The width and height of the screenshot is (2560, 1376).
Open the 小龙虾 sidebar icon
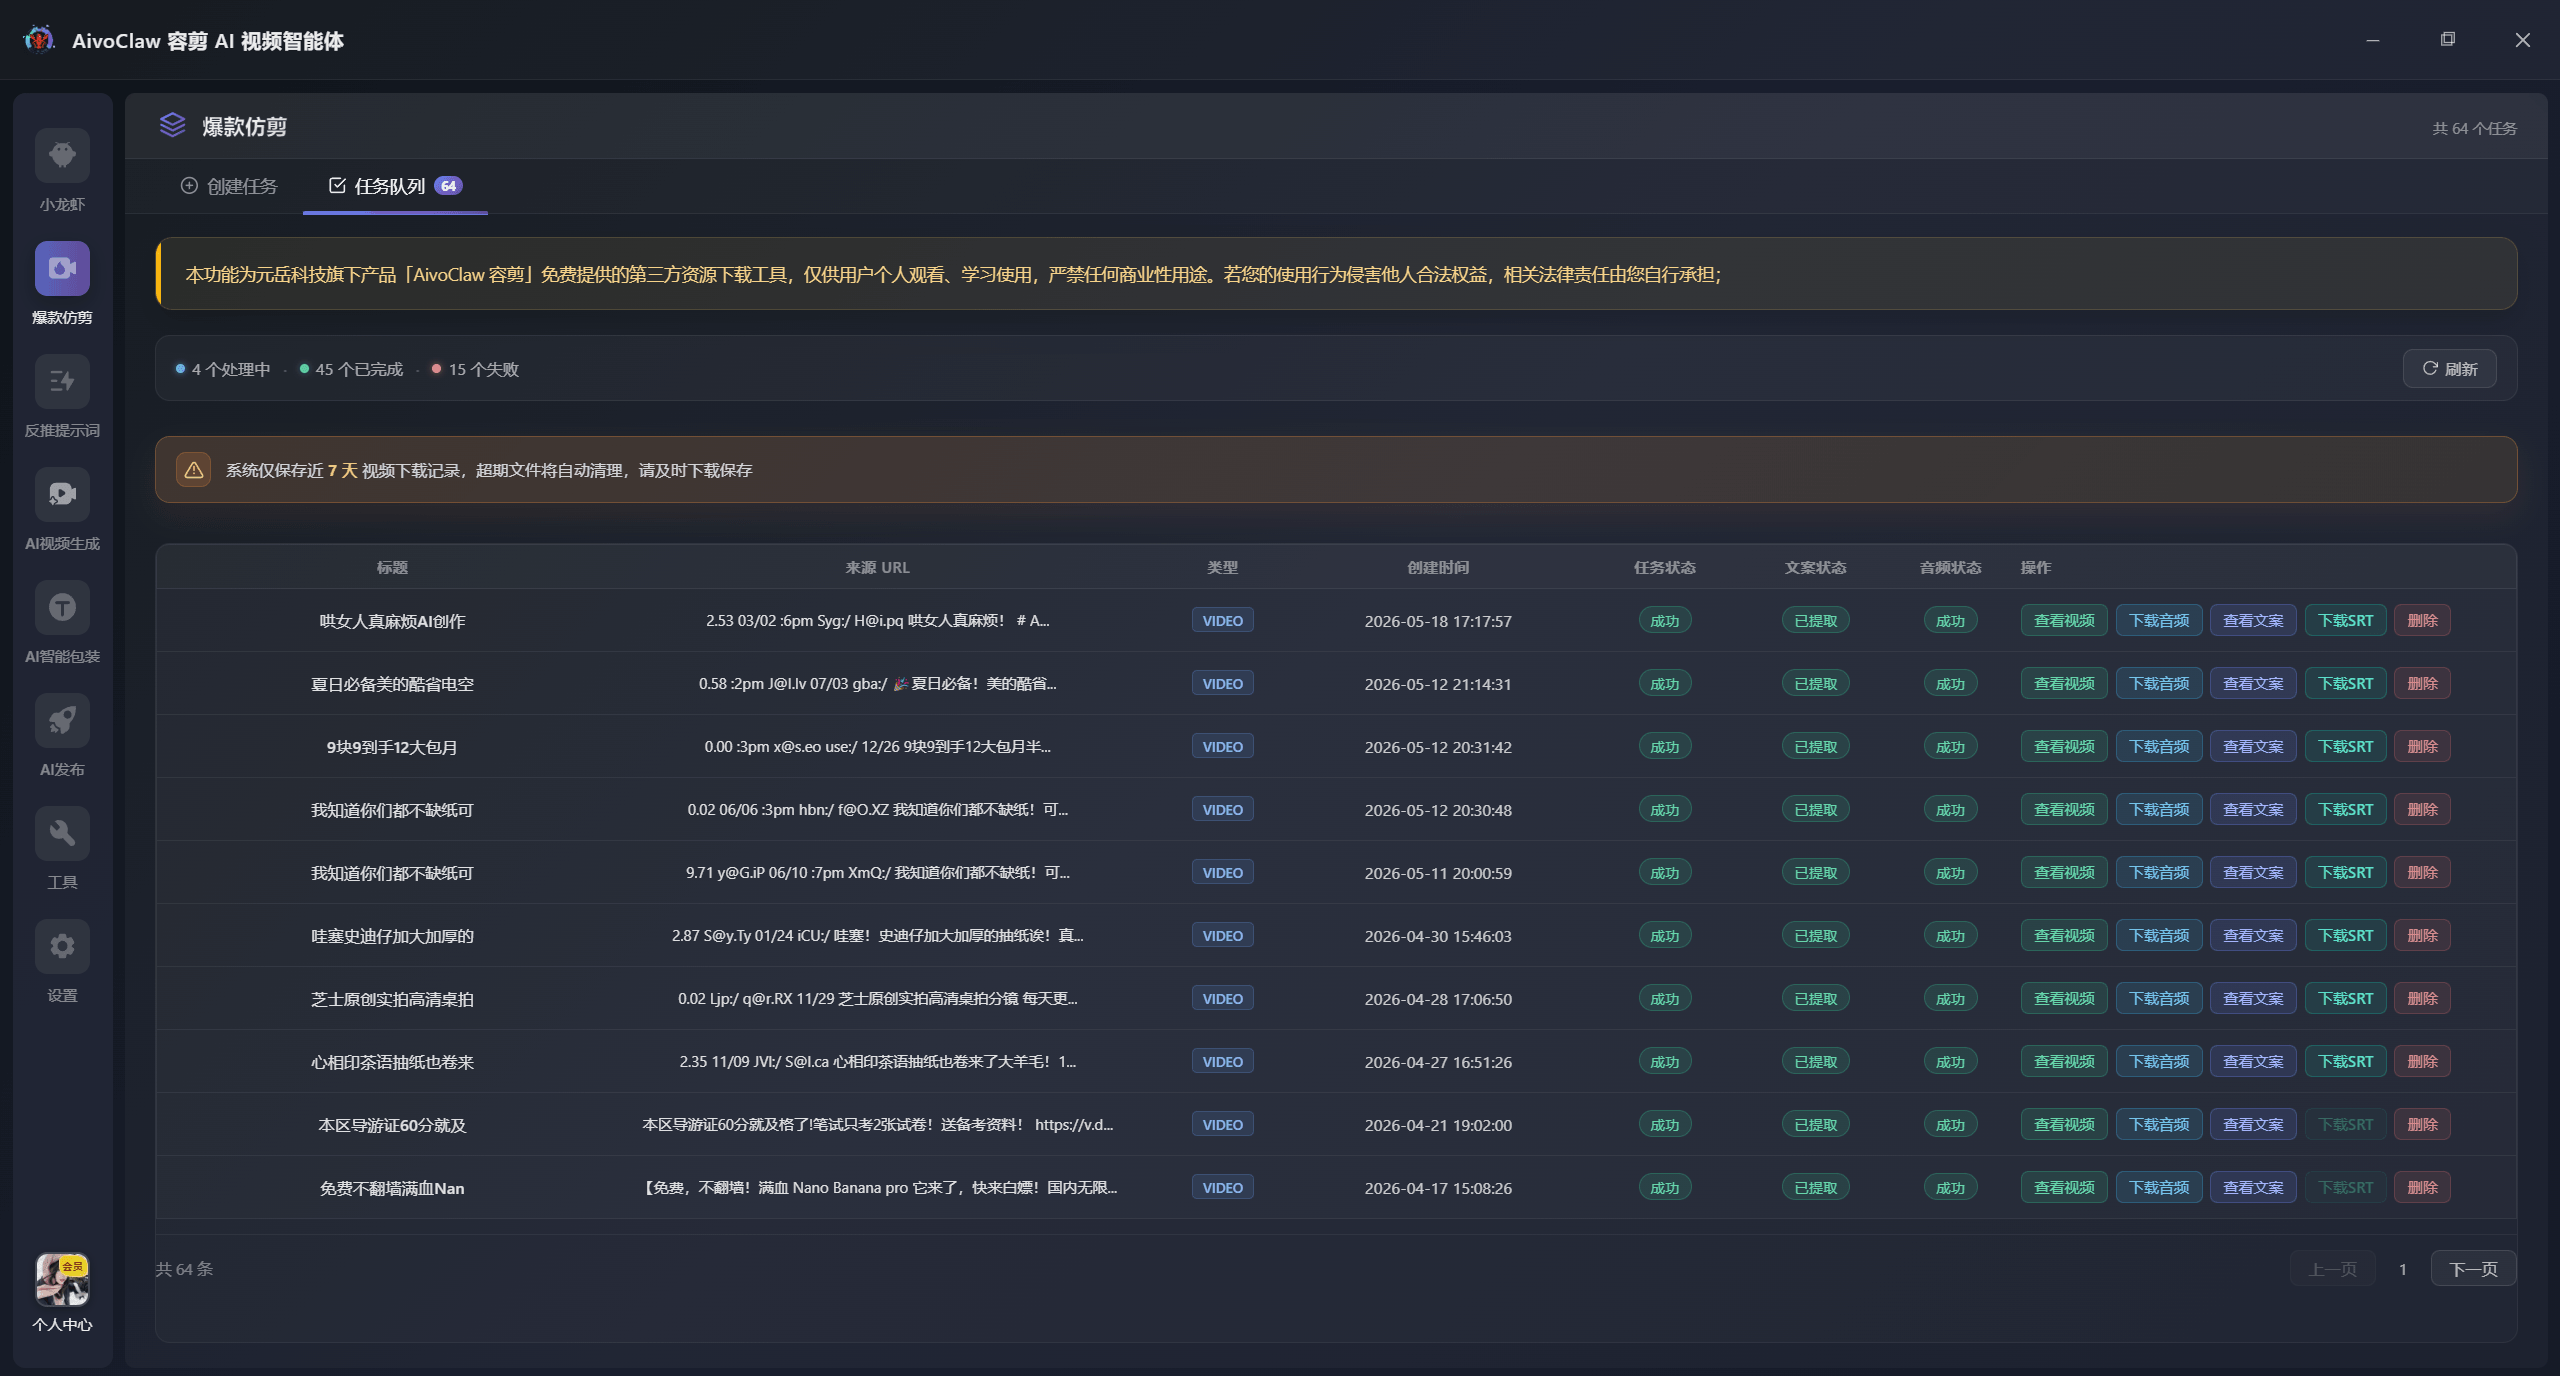62,156
